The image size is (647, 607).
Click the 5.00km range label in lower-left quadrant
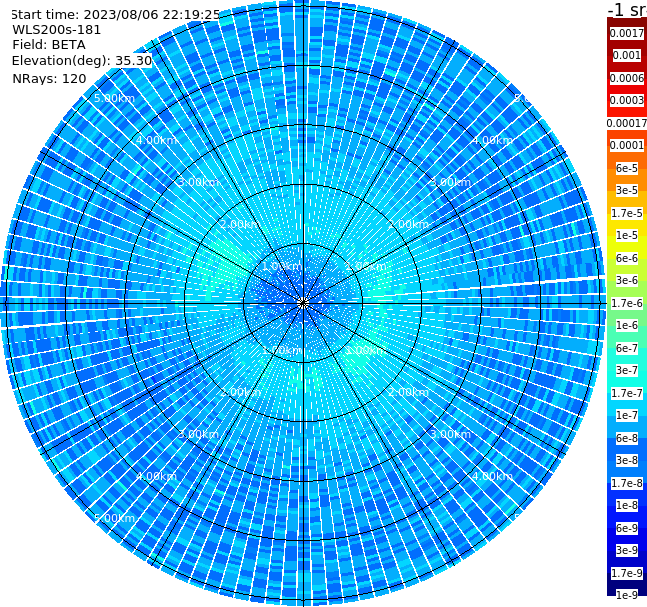(114, 518)
